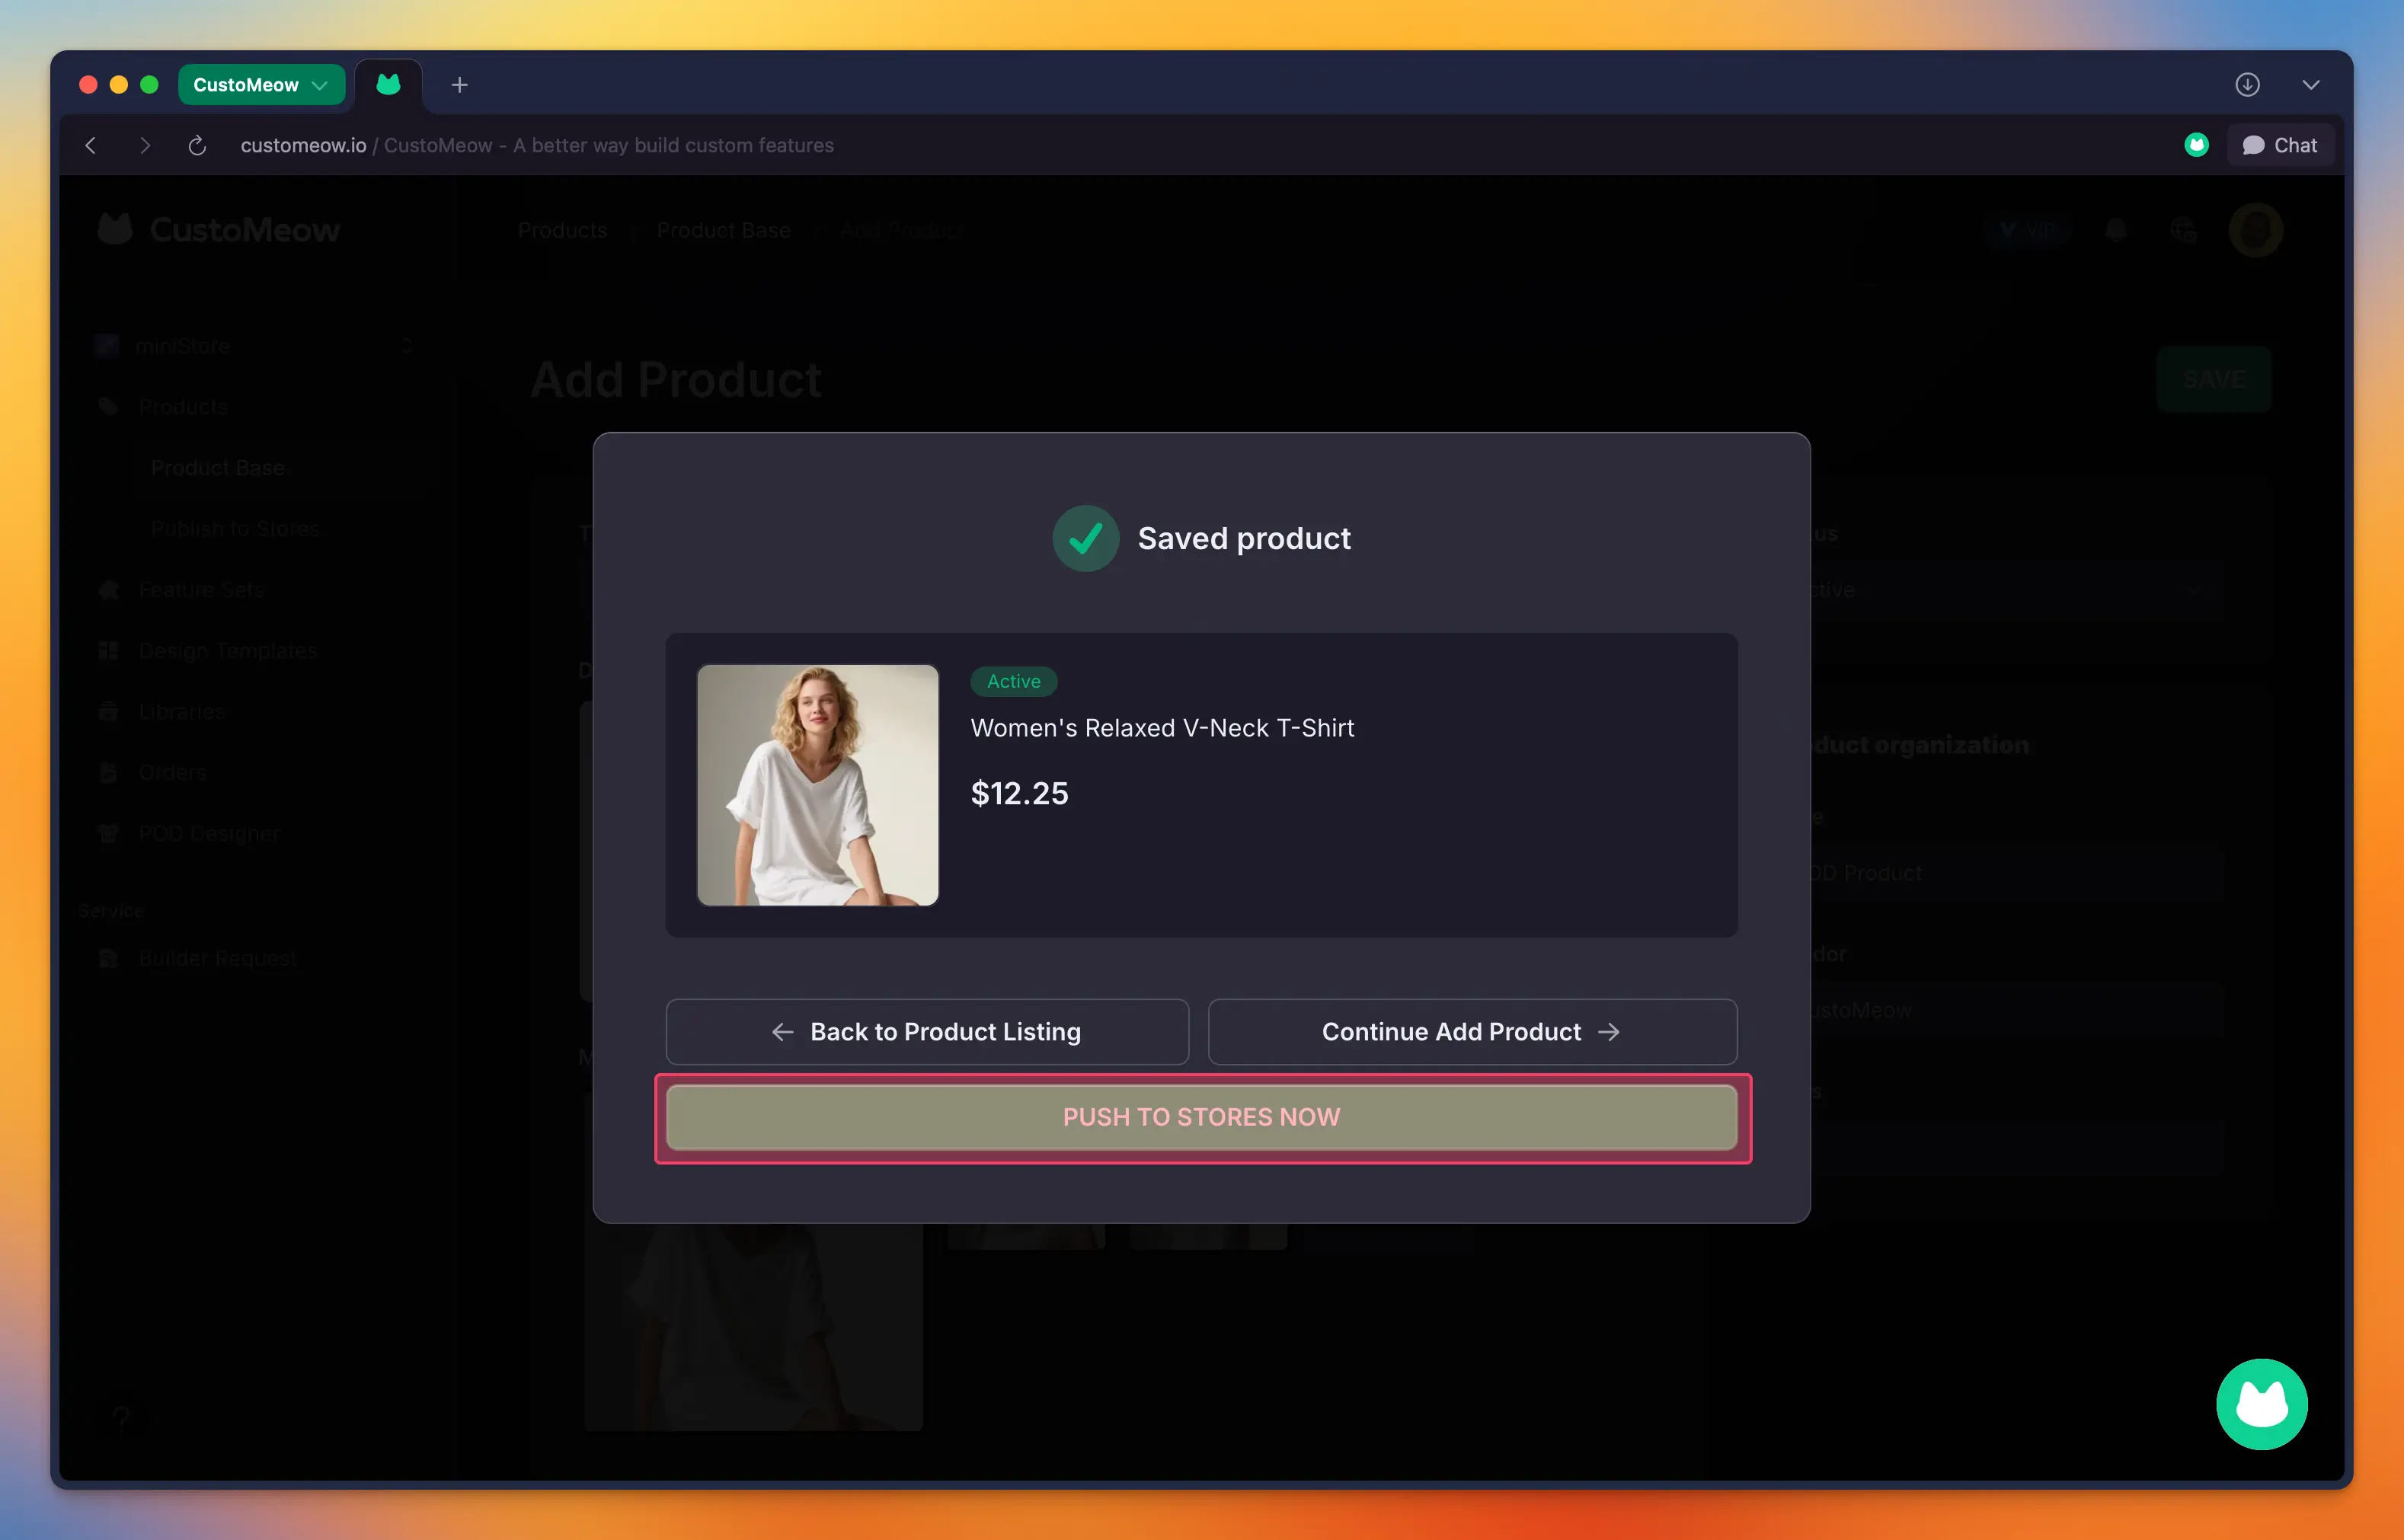The height and width of the screenshot is (1540, 2404).
Task: Open a new browser tab
Action: click(459, 85)
